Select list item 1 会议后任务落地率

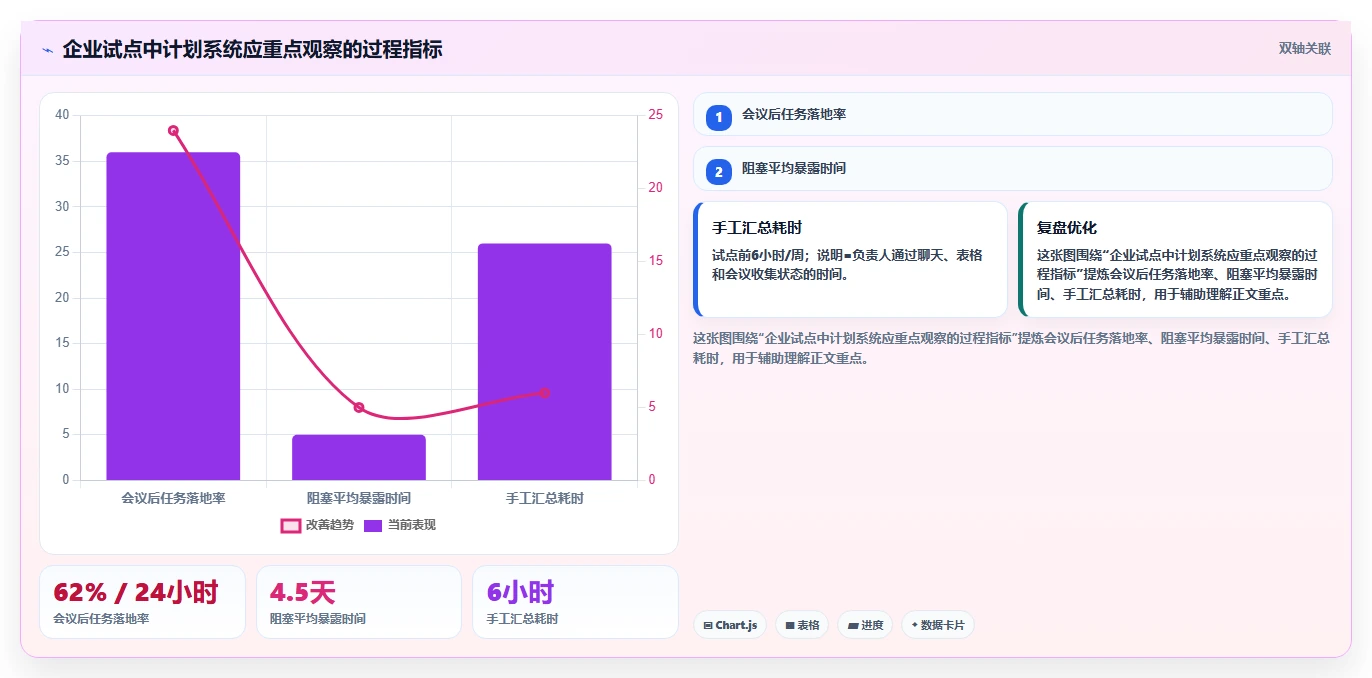point(1012,114)
